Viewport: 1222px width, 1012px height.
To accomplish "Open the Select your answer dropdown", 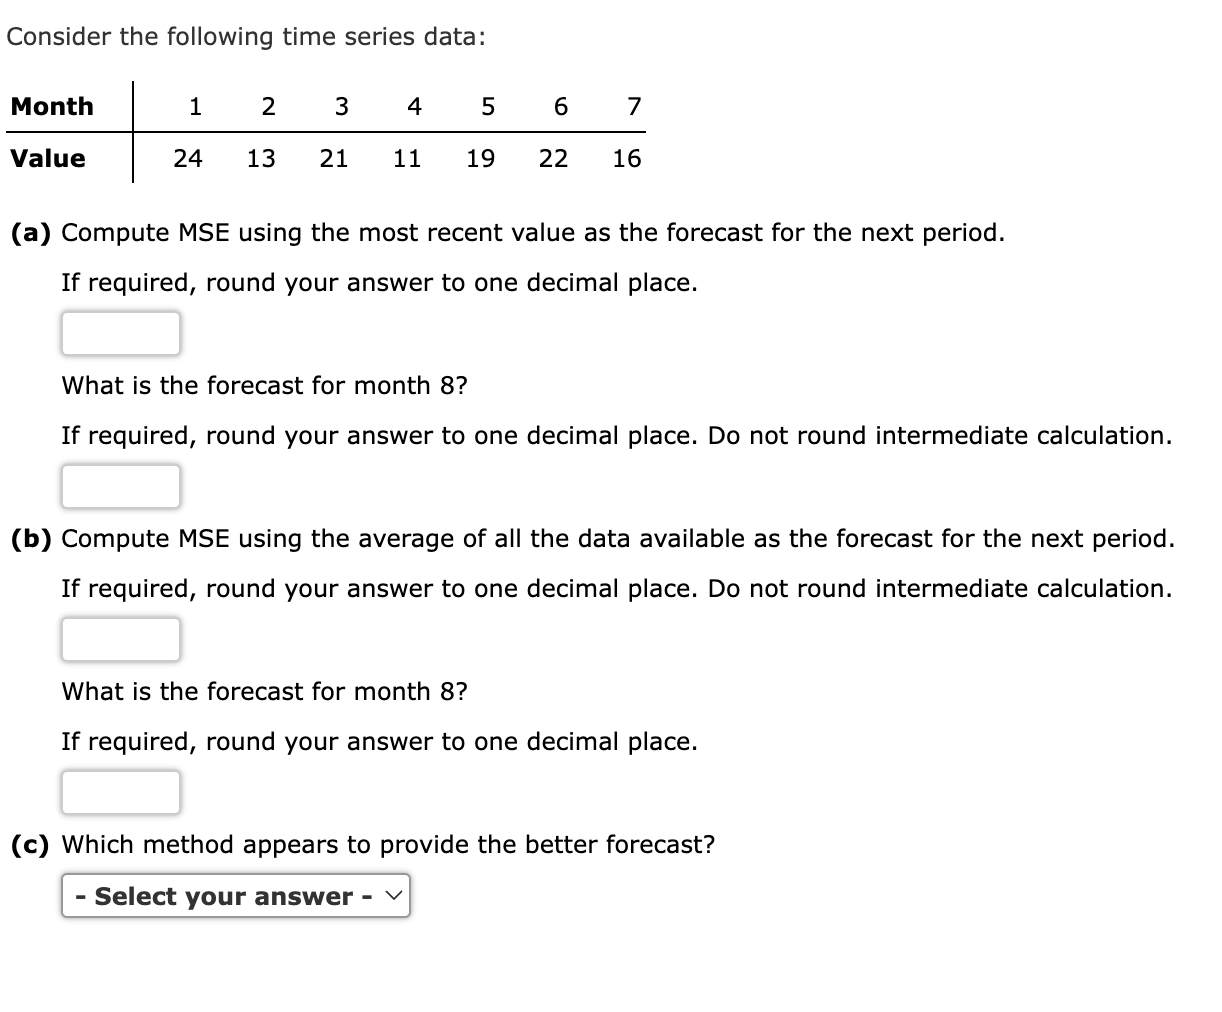I will (x=235, y=896).
